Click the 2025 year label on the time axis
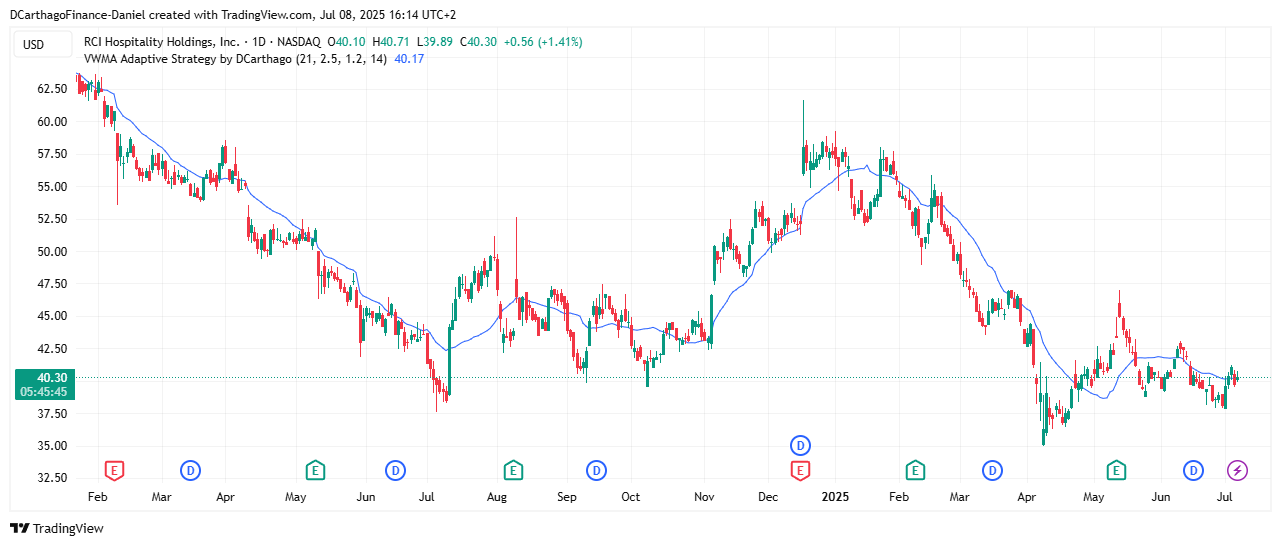Screen dimensions: 1281x546 (834, 497)
